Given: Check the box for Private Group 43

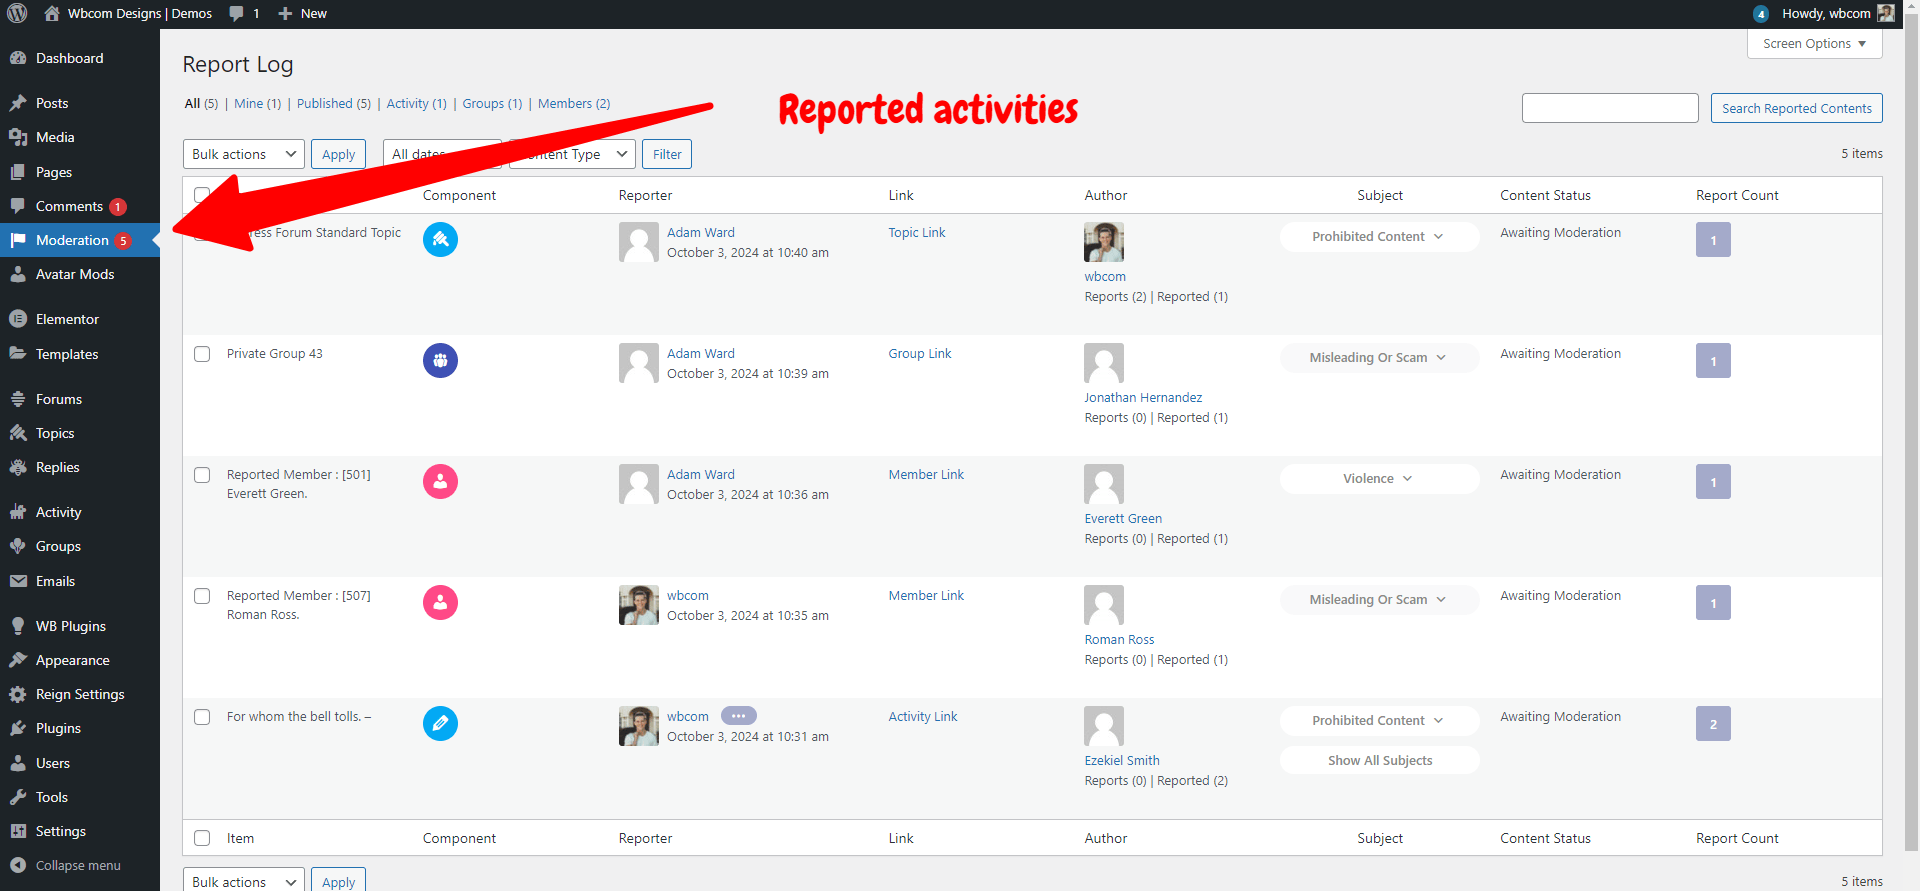Looking at the screenshot, I should pyautogui.click(x=202, y=354).
